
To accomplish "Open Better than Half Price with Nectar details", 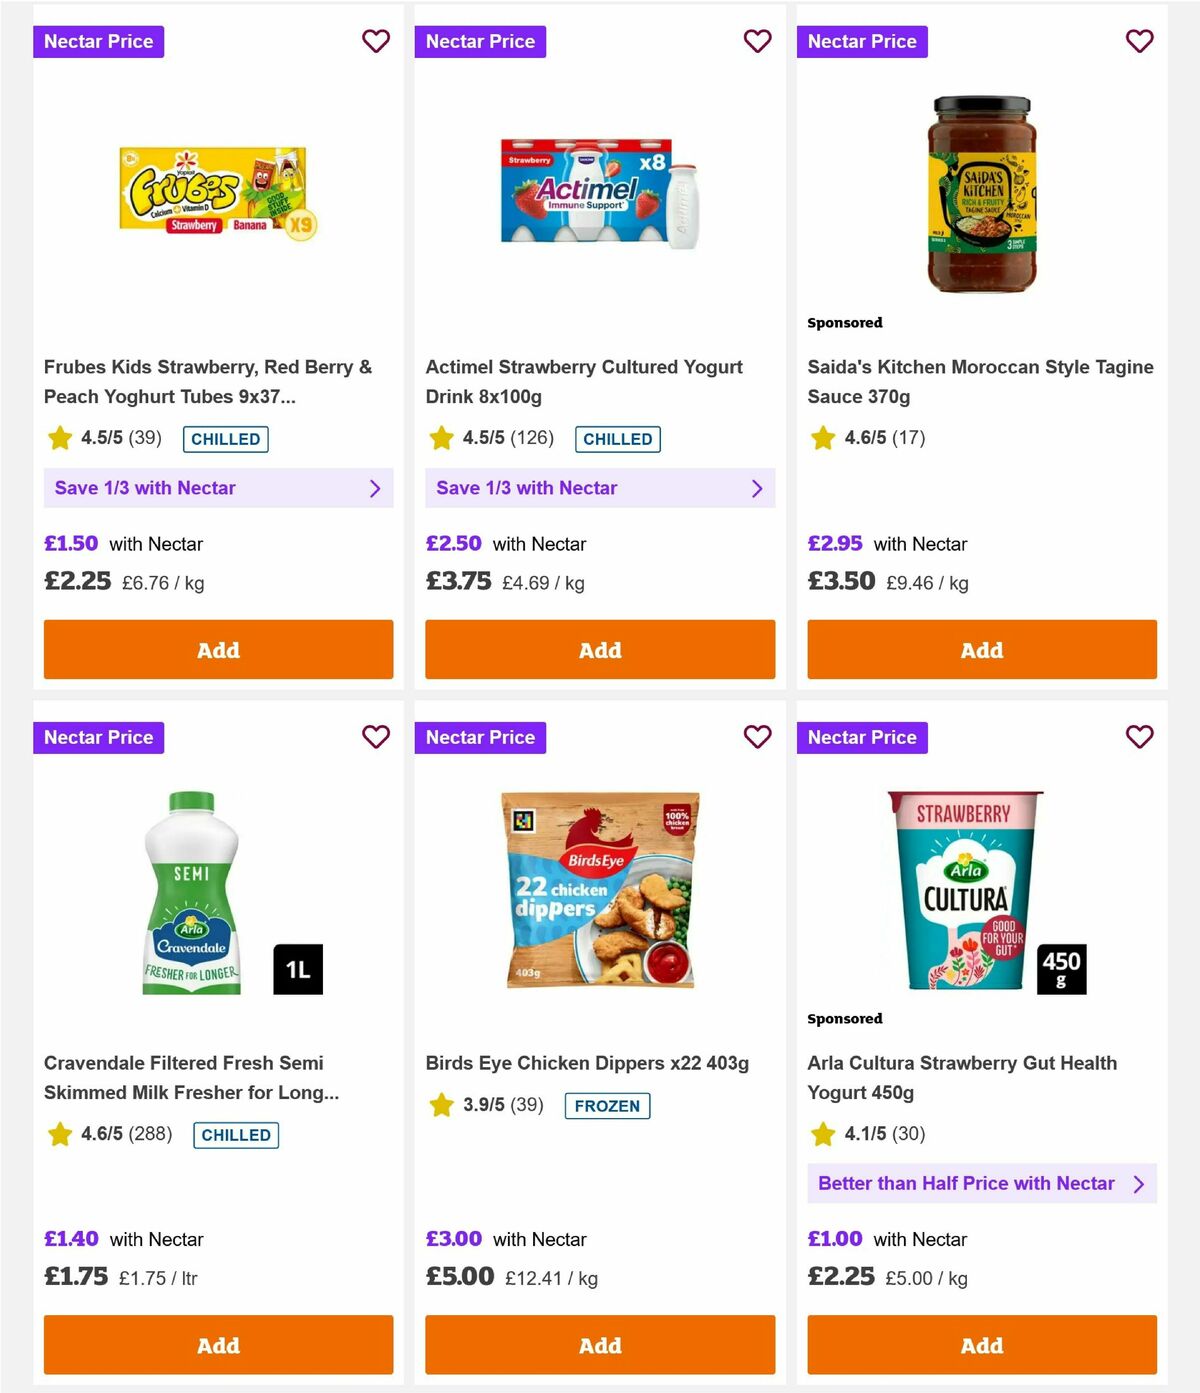I will coord(981,1183).
